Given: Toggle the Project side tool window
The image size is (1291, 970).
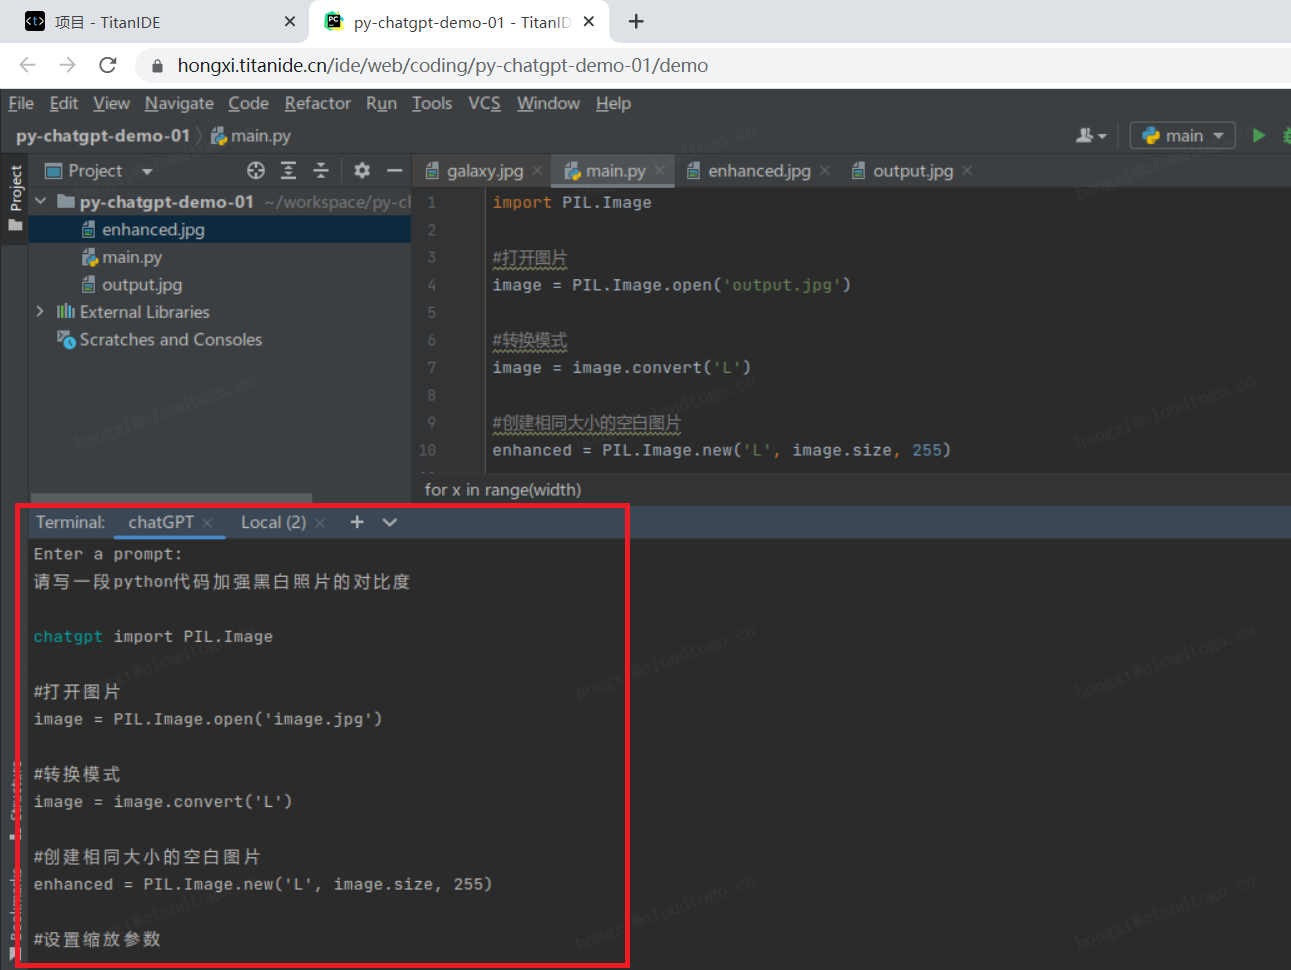Looking at the screenshot, I should click(15, 195).
